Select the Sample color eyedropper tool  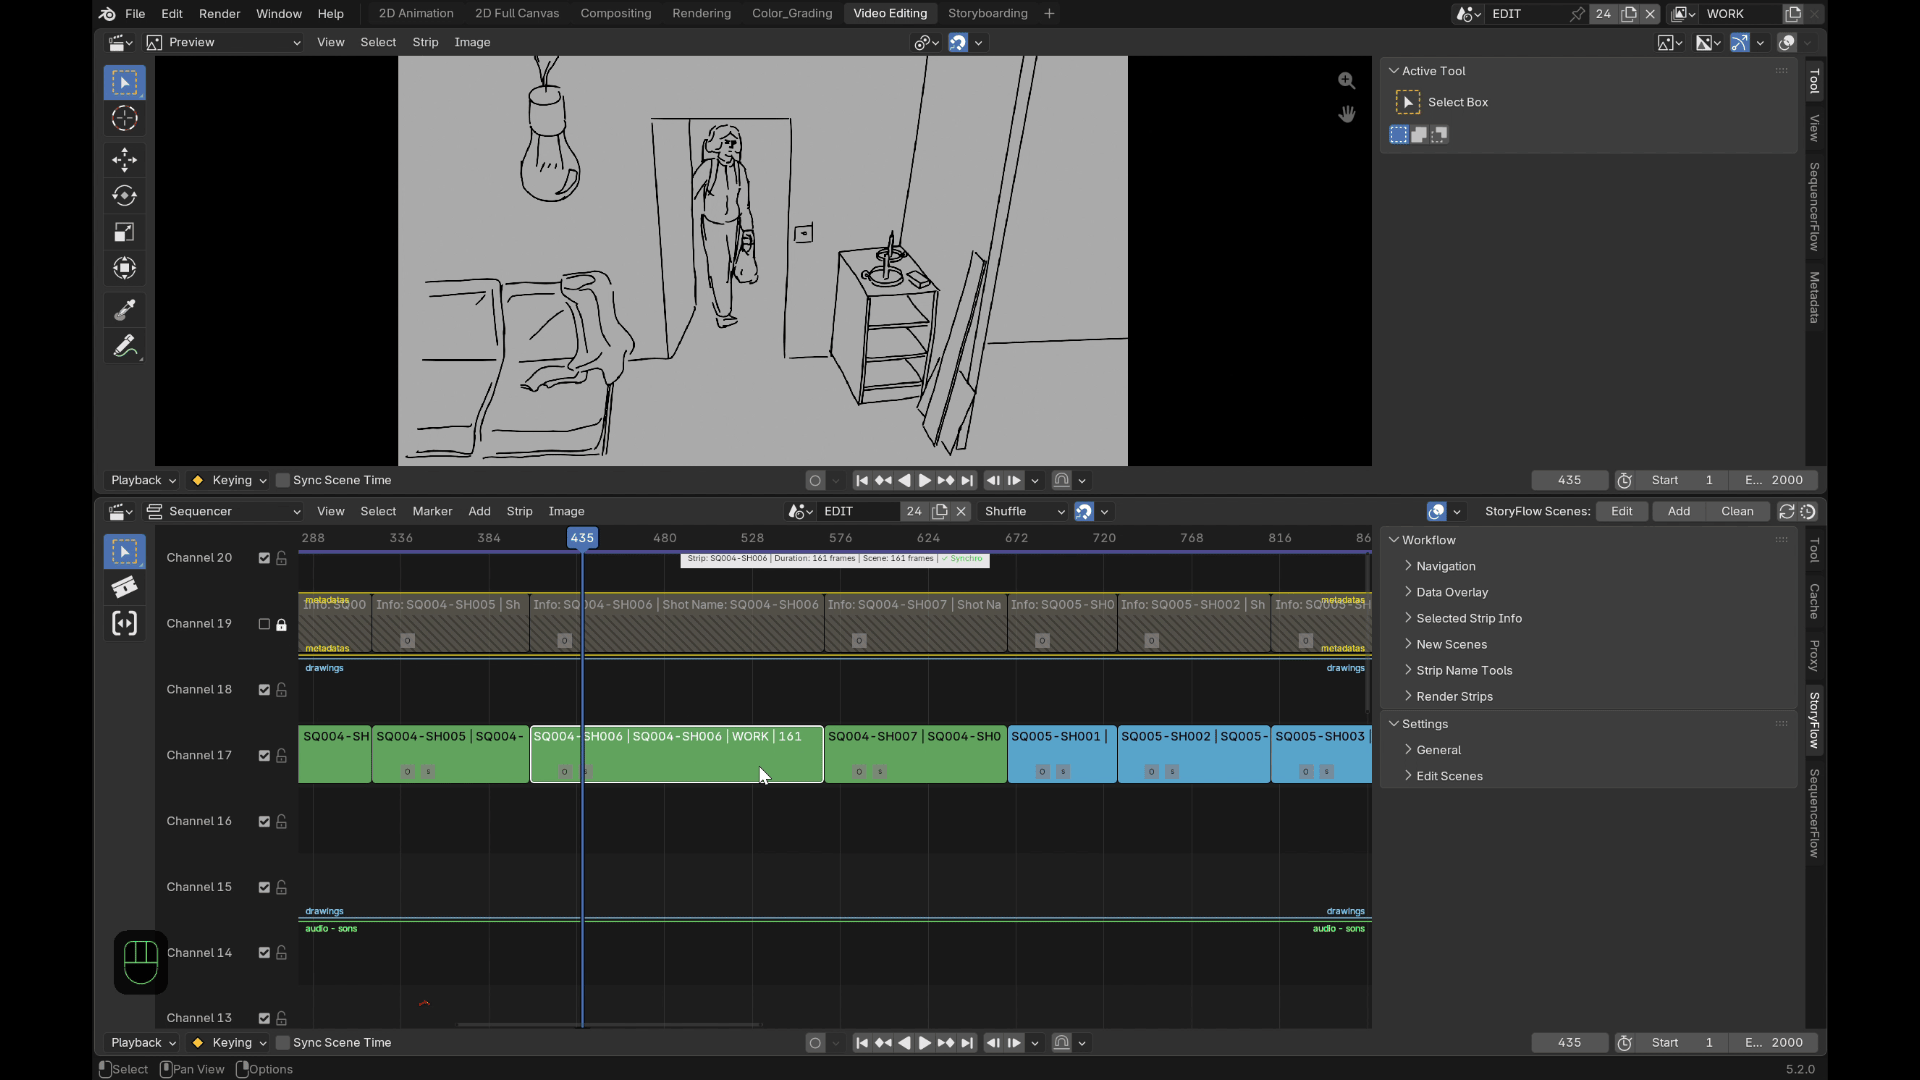[x=124, y=310]
